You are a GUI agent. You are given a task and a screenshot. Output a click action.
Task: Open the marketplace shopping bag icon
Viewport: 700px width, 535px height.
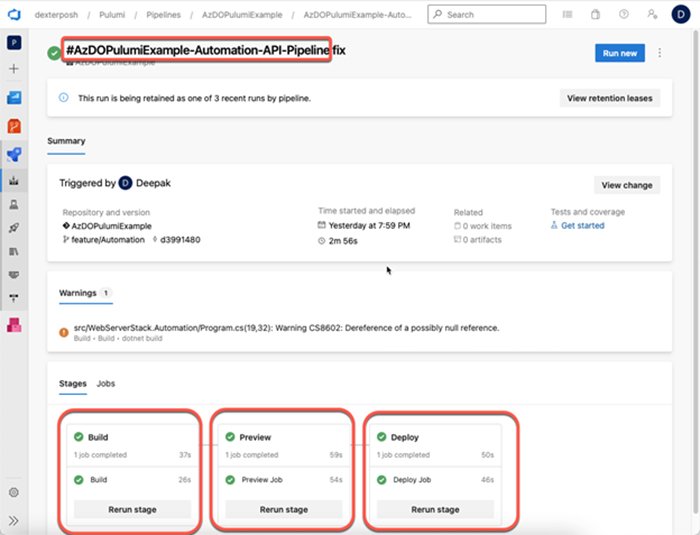pos(595,15)
